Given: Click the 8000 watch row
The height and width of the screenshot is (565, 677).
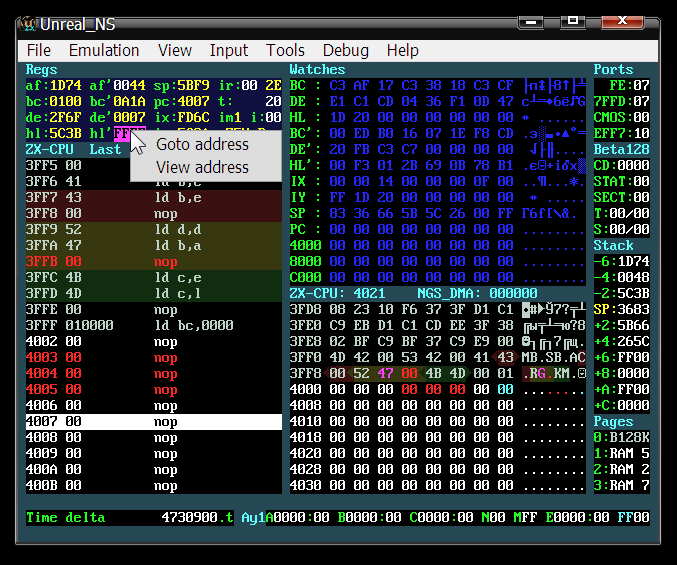Looking at the screenshot, I should [x=437, y=262].
